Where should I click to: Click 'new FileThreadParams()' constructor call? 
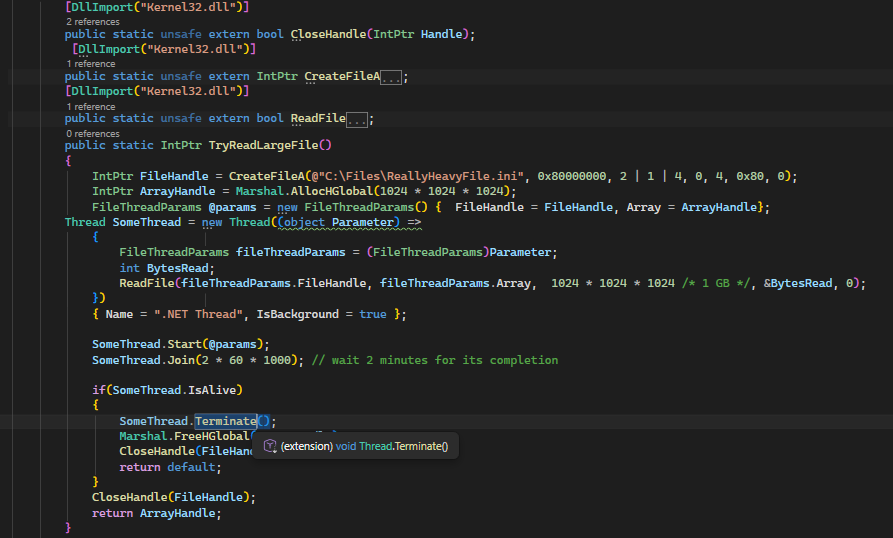click(352, 207)
